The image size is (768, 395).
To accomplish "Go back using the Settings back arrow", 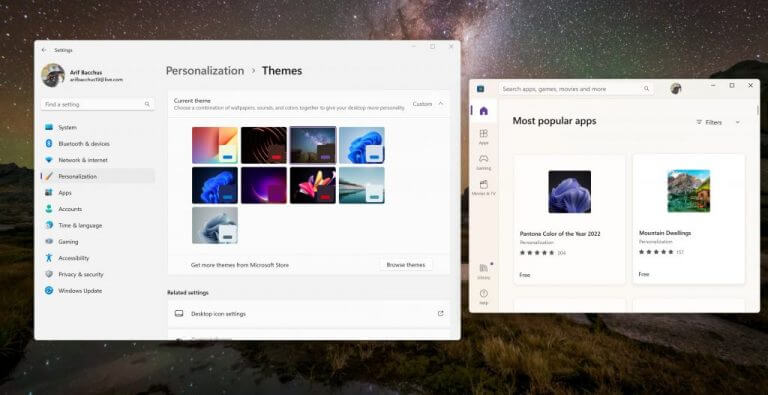I will coord(44,50).
